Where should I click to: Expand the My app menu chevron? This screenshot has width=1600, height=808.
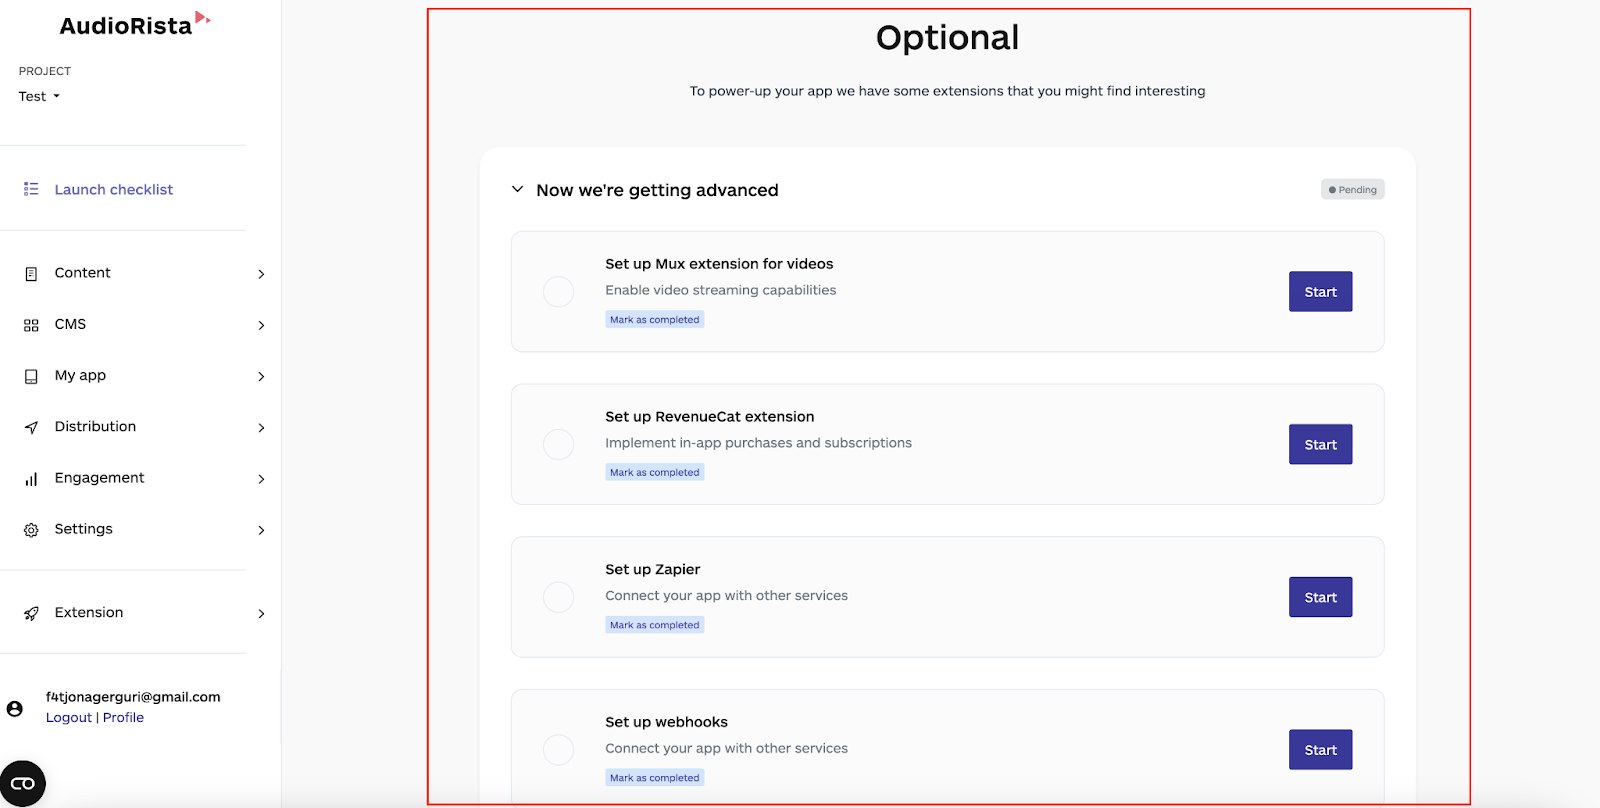[261, 377]
